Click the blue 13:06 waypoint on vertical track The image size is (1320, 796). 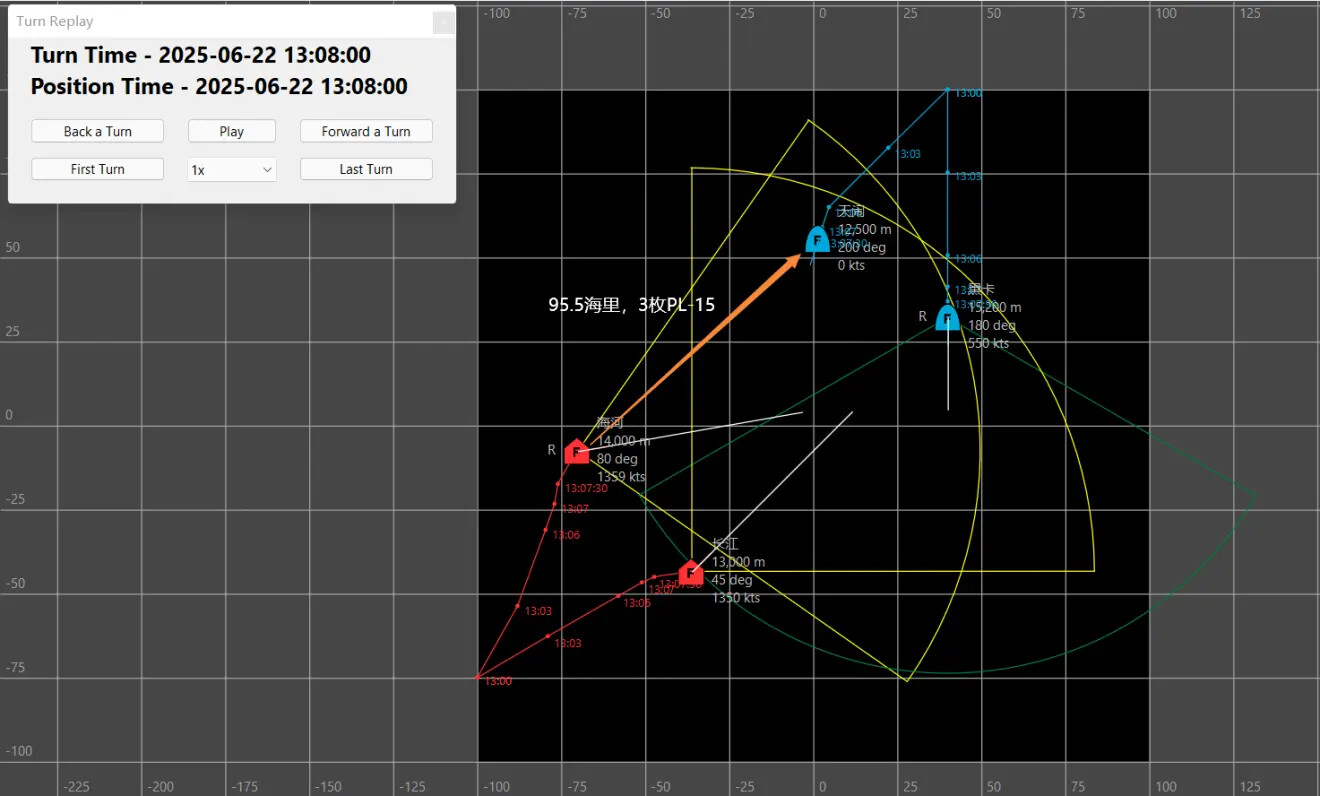pos(947,257)
